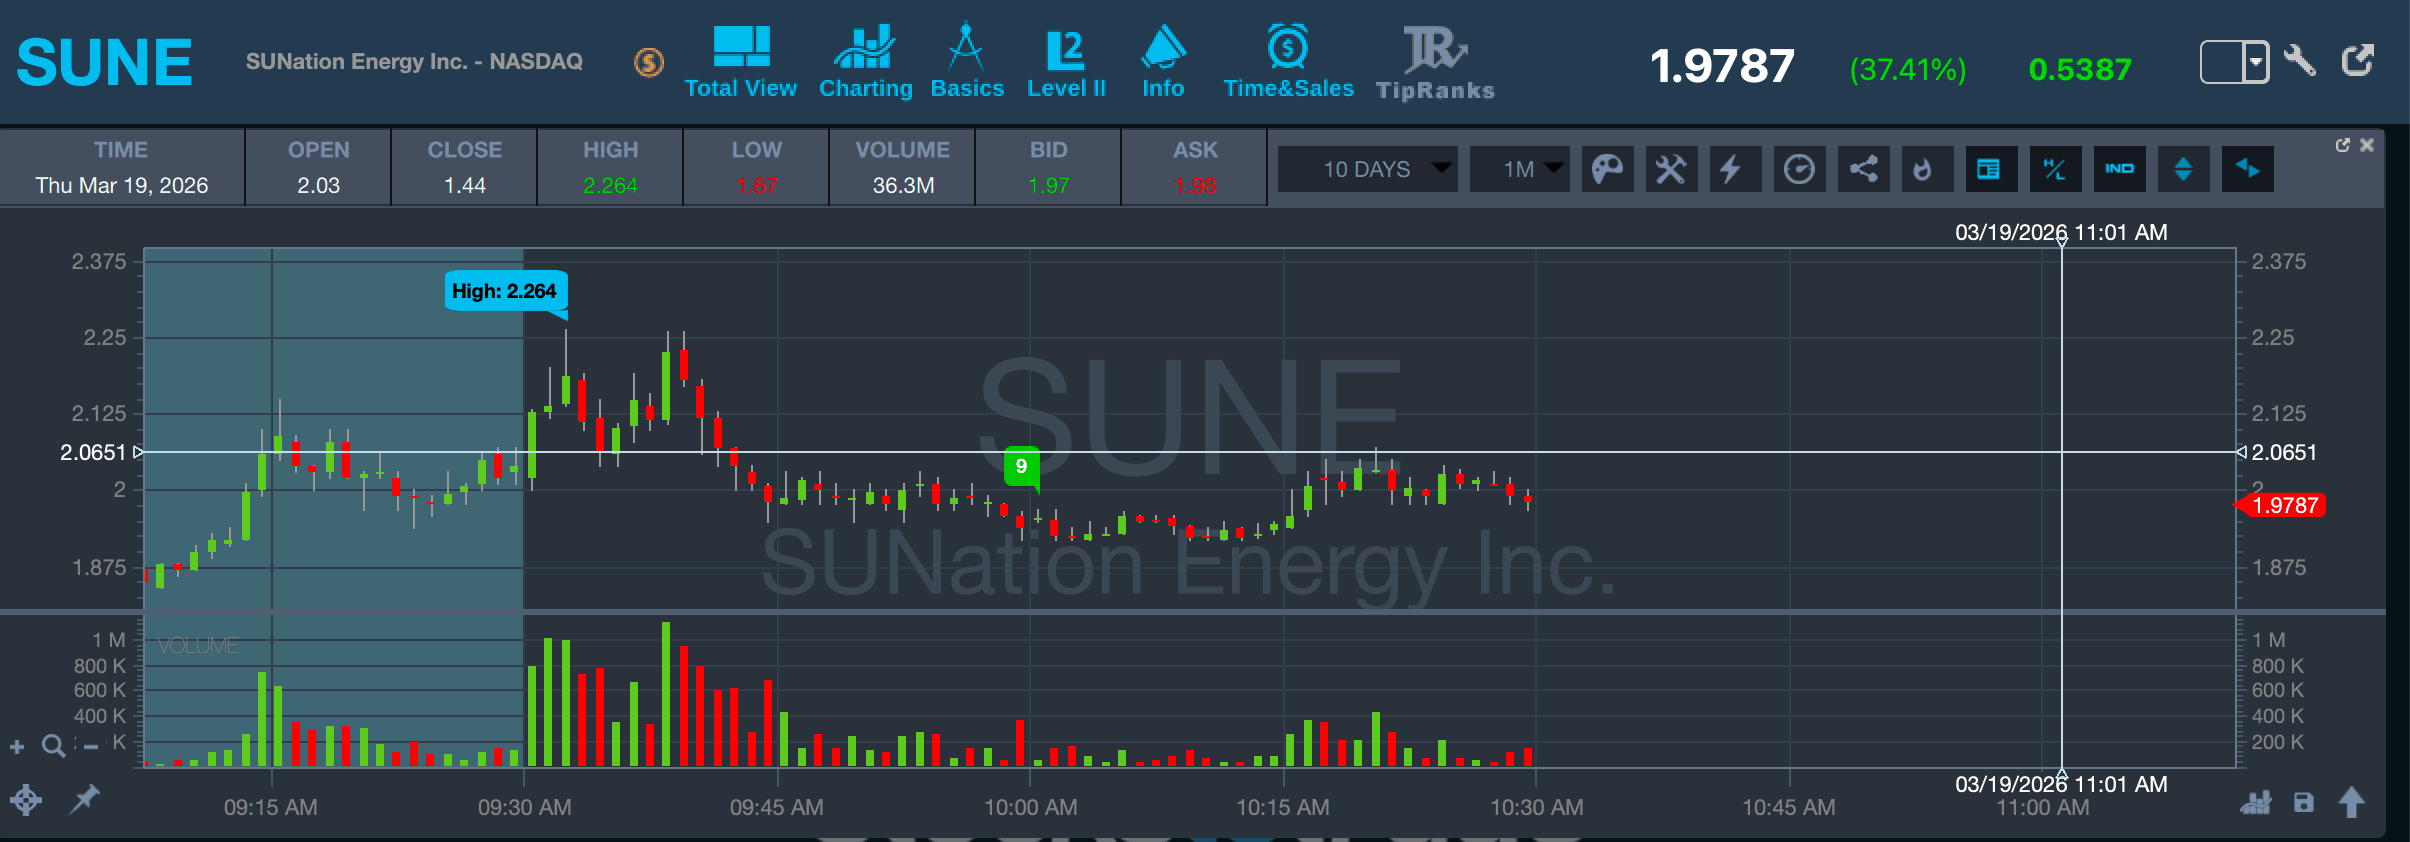
Task: Open the Total View tab
Action: click(x=741, y=62)
